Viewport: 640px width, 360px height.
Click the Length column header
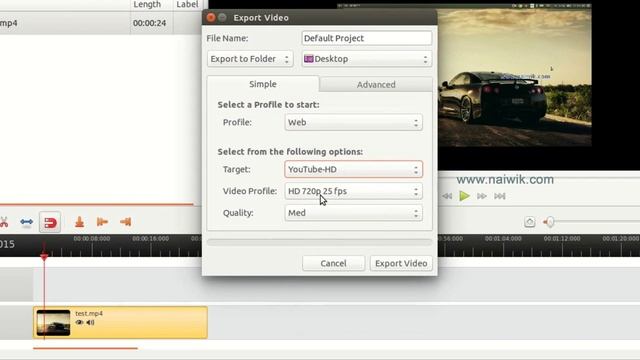[147, 4]
